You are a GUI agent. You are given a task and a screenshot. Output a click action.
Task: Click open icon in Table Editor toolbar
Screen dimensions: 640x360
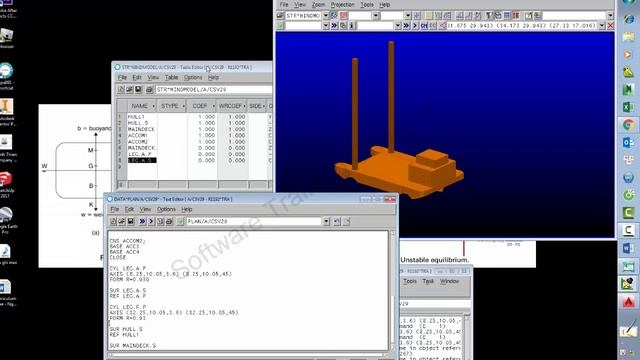pos(129,89)
